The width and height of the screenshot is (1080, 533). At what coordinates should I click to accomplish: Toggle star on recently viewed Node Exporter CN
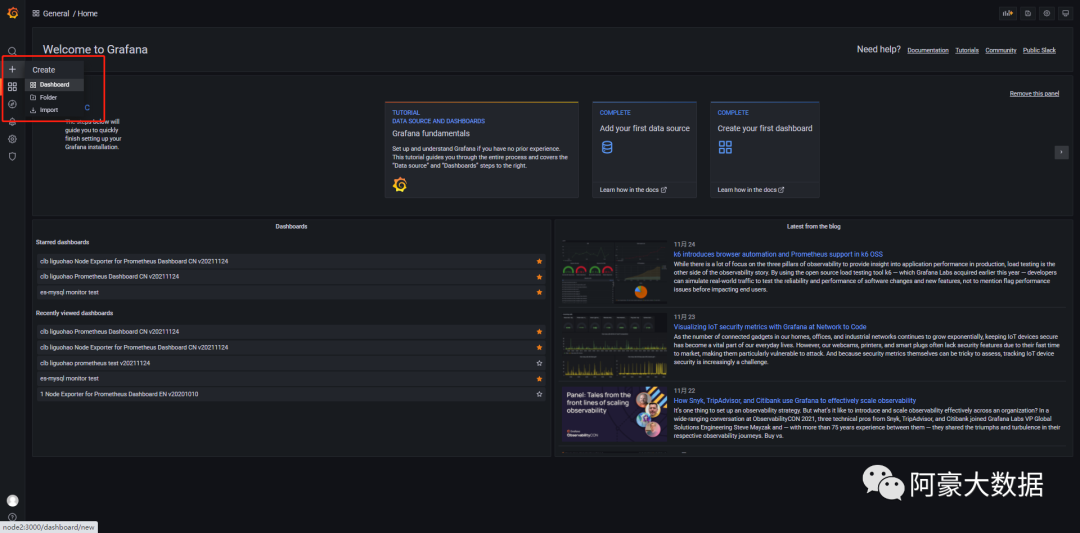(x=539, y=347)
